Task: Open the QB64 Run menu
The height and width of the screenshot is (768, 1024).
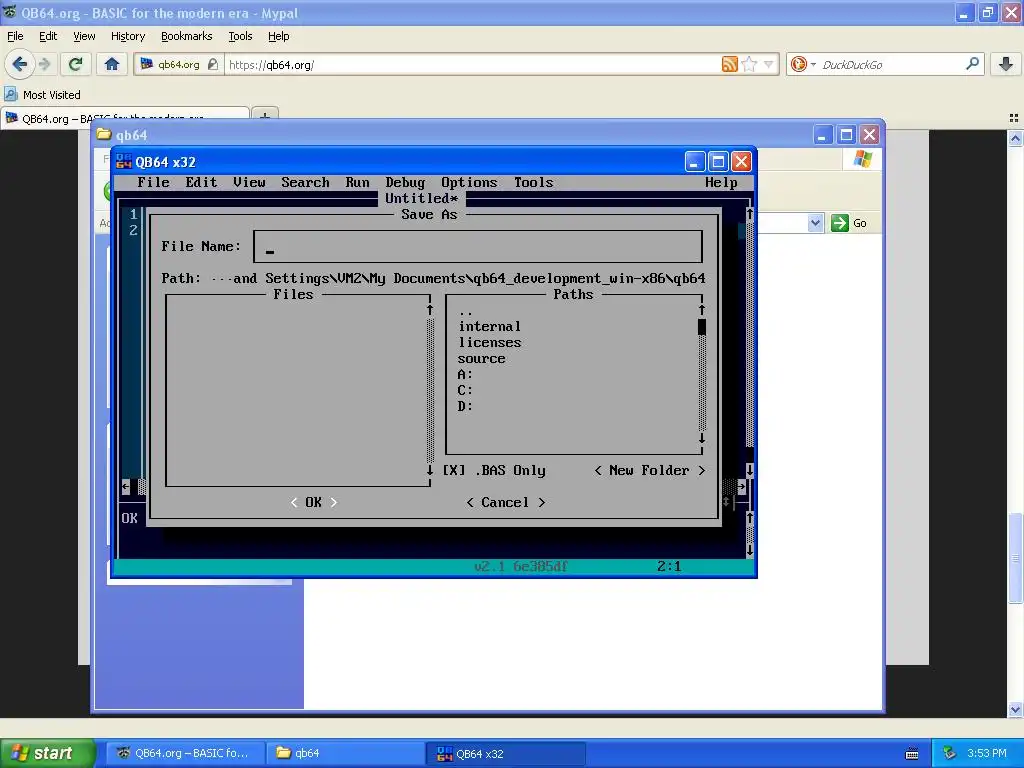Action: tap(357, 182)
